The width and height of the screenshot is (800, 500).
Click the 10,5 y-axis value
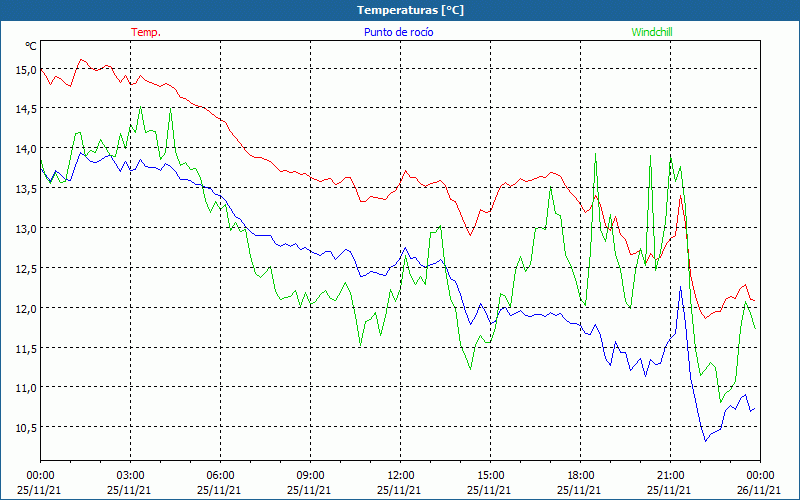coord(26,428)
